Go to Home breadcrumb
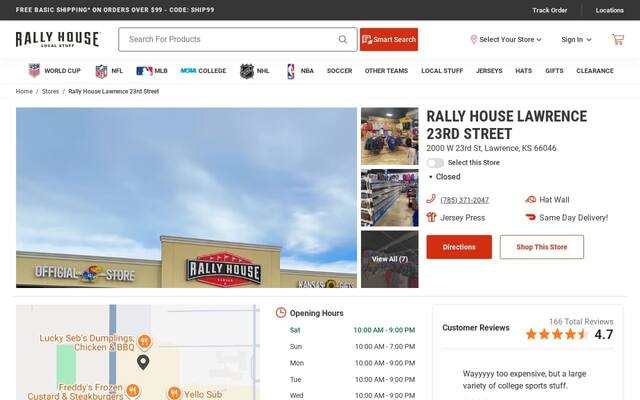 24,91
